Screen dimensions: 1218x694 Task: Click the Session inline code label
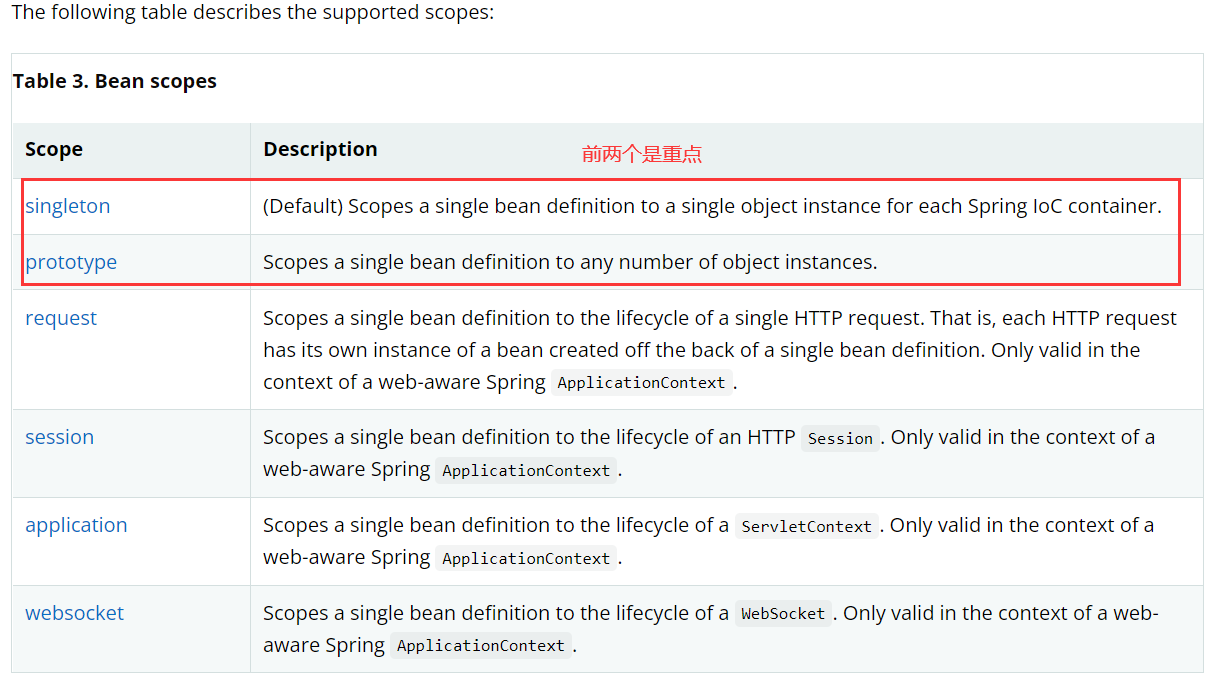click(840, 438)
